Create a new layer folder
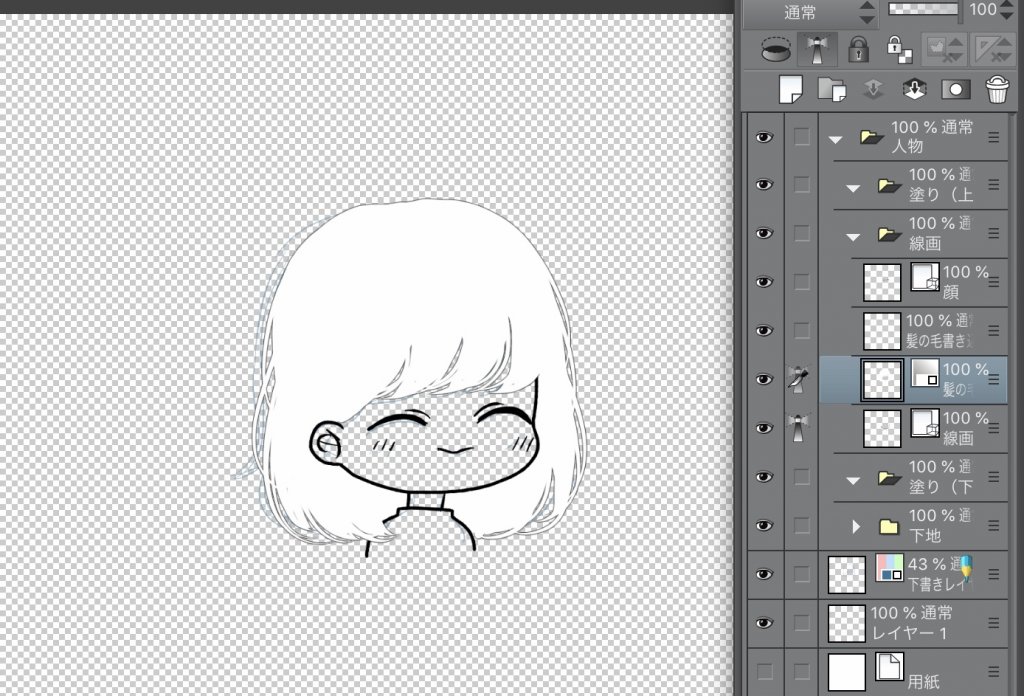The image size is (1024, 696). pyautogui.click(x=831, y=89)
